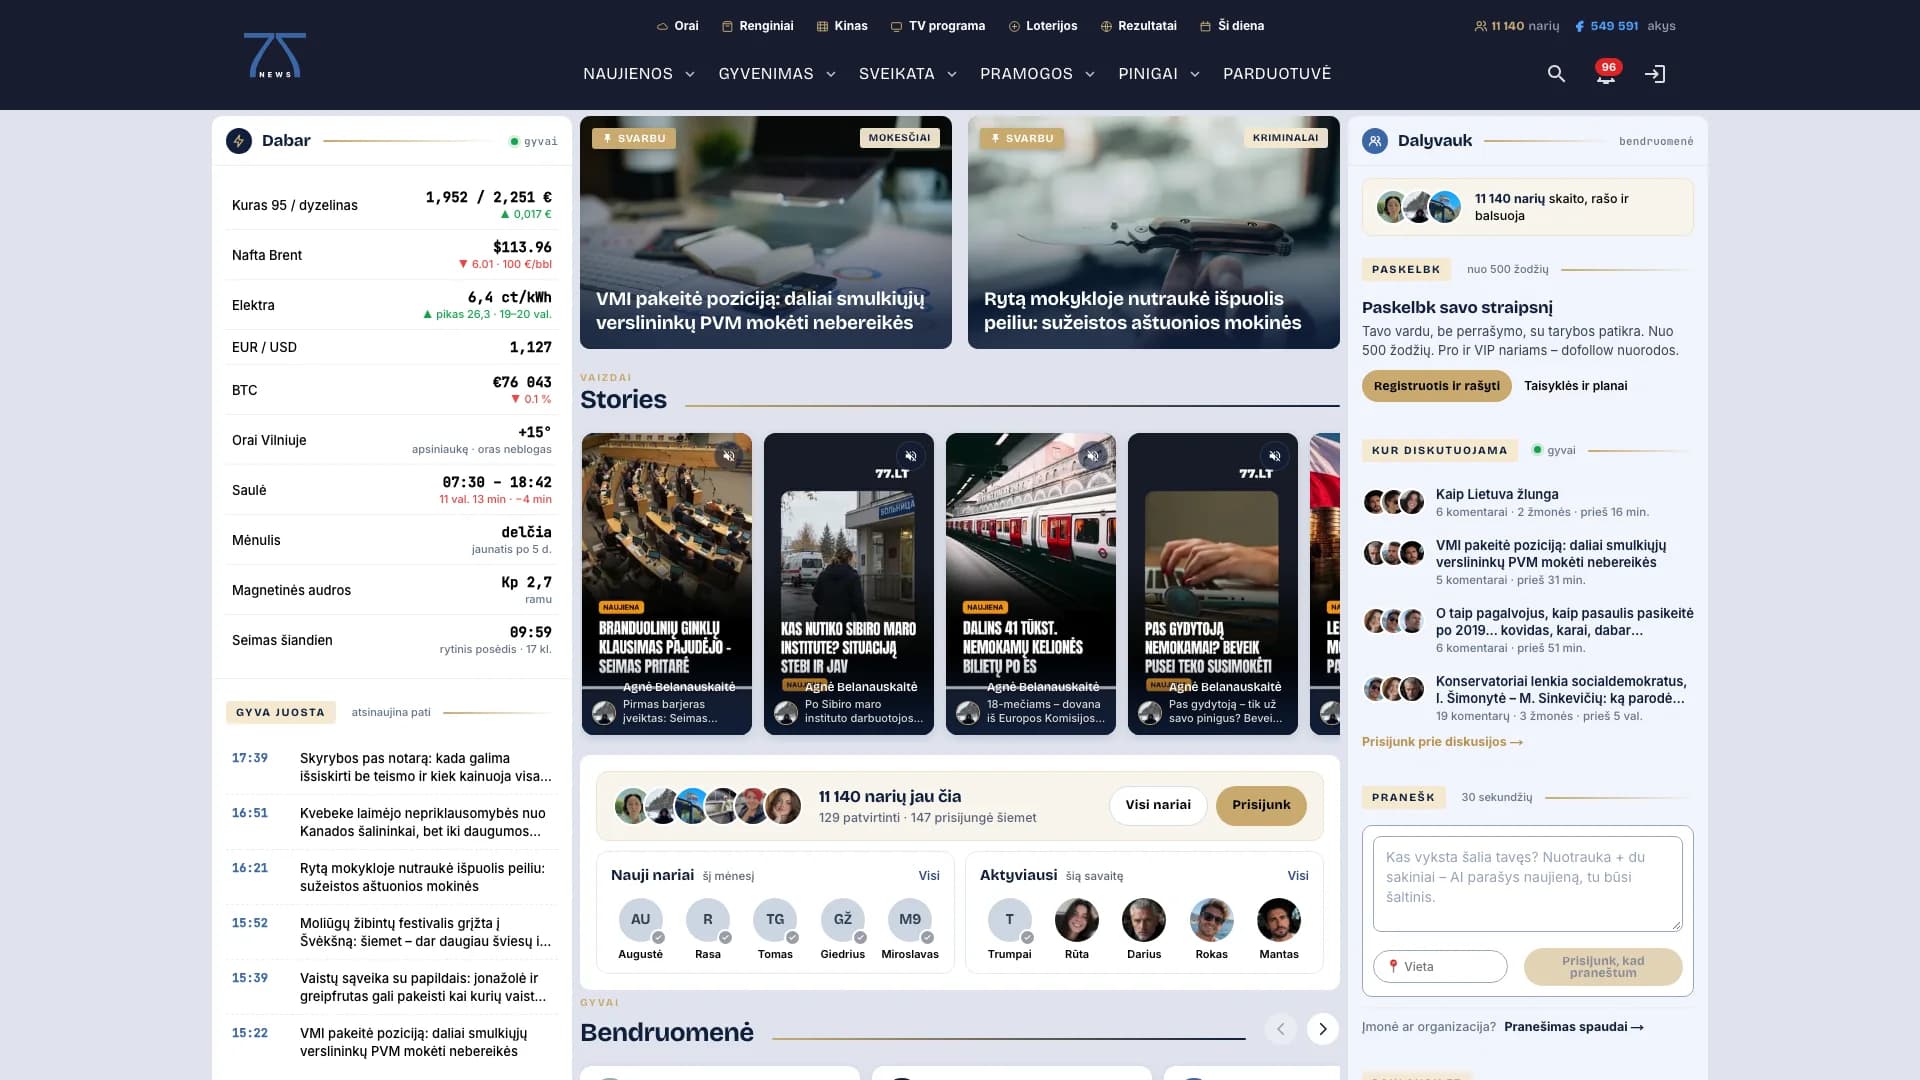Open notifications bell with 96 badge
The image size is (1920, 1080).
click(x=1606, y=73)
